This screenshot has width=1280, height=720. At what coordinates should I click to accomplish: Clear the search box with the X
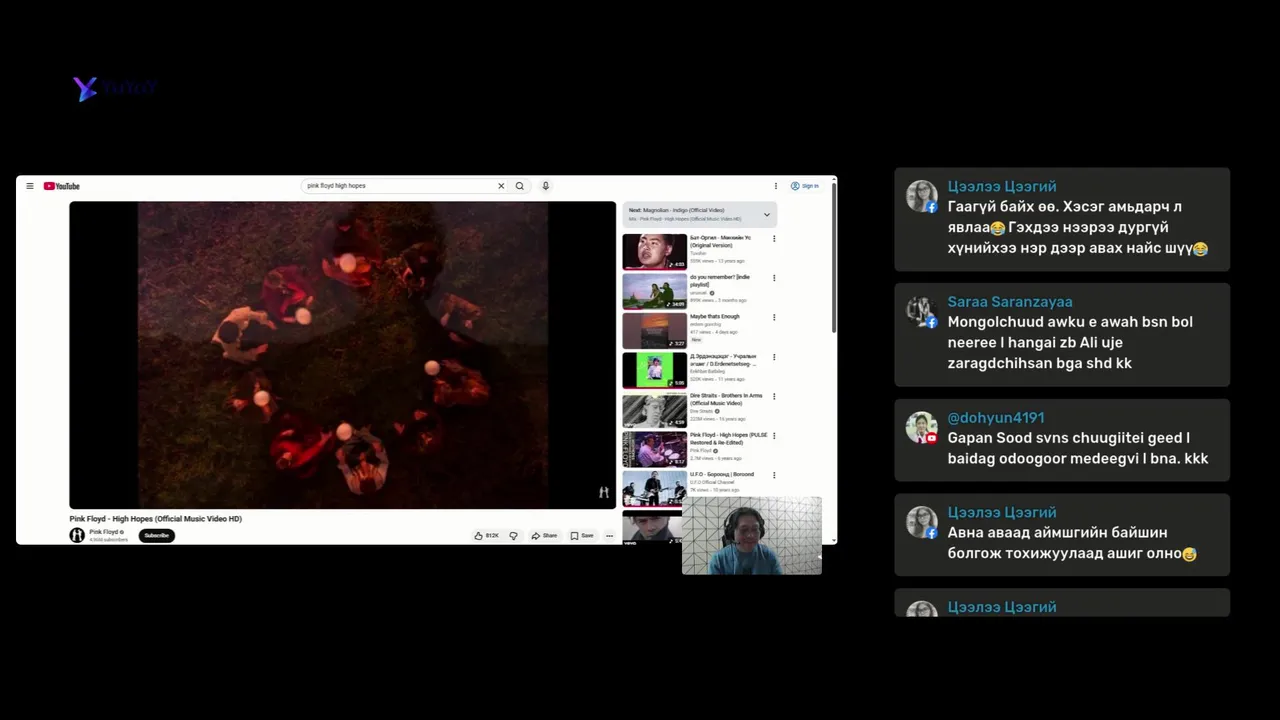click(501, 186)
